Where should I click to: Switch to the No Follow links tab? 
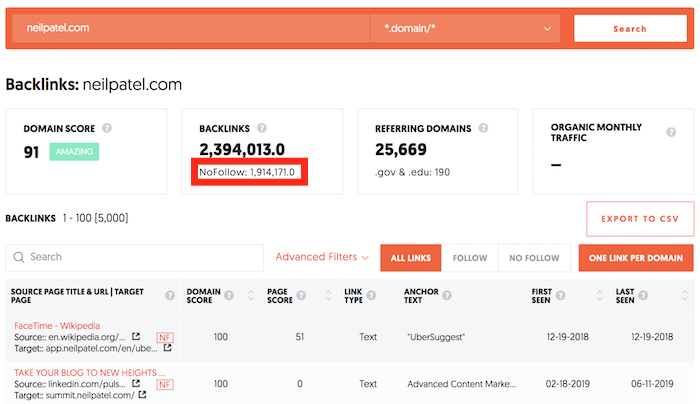(x=534, y=258)
